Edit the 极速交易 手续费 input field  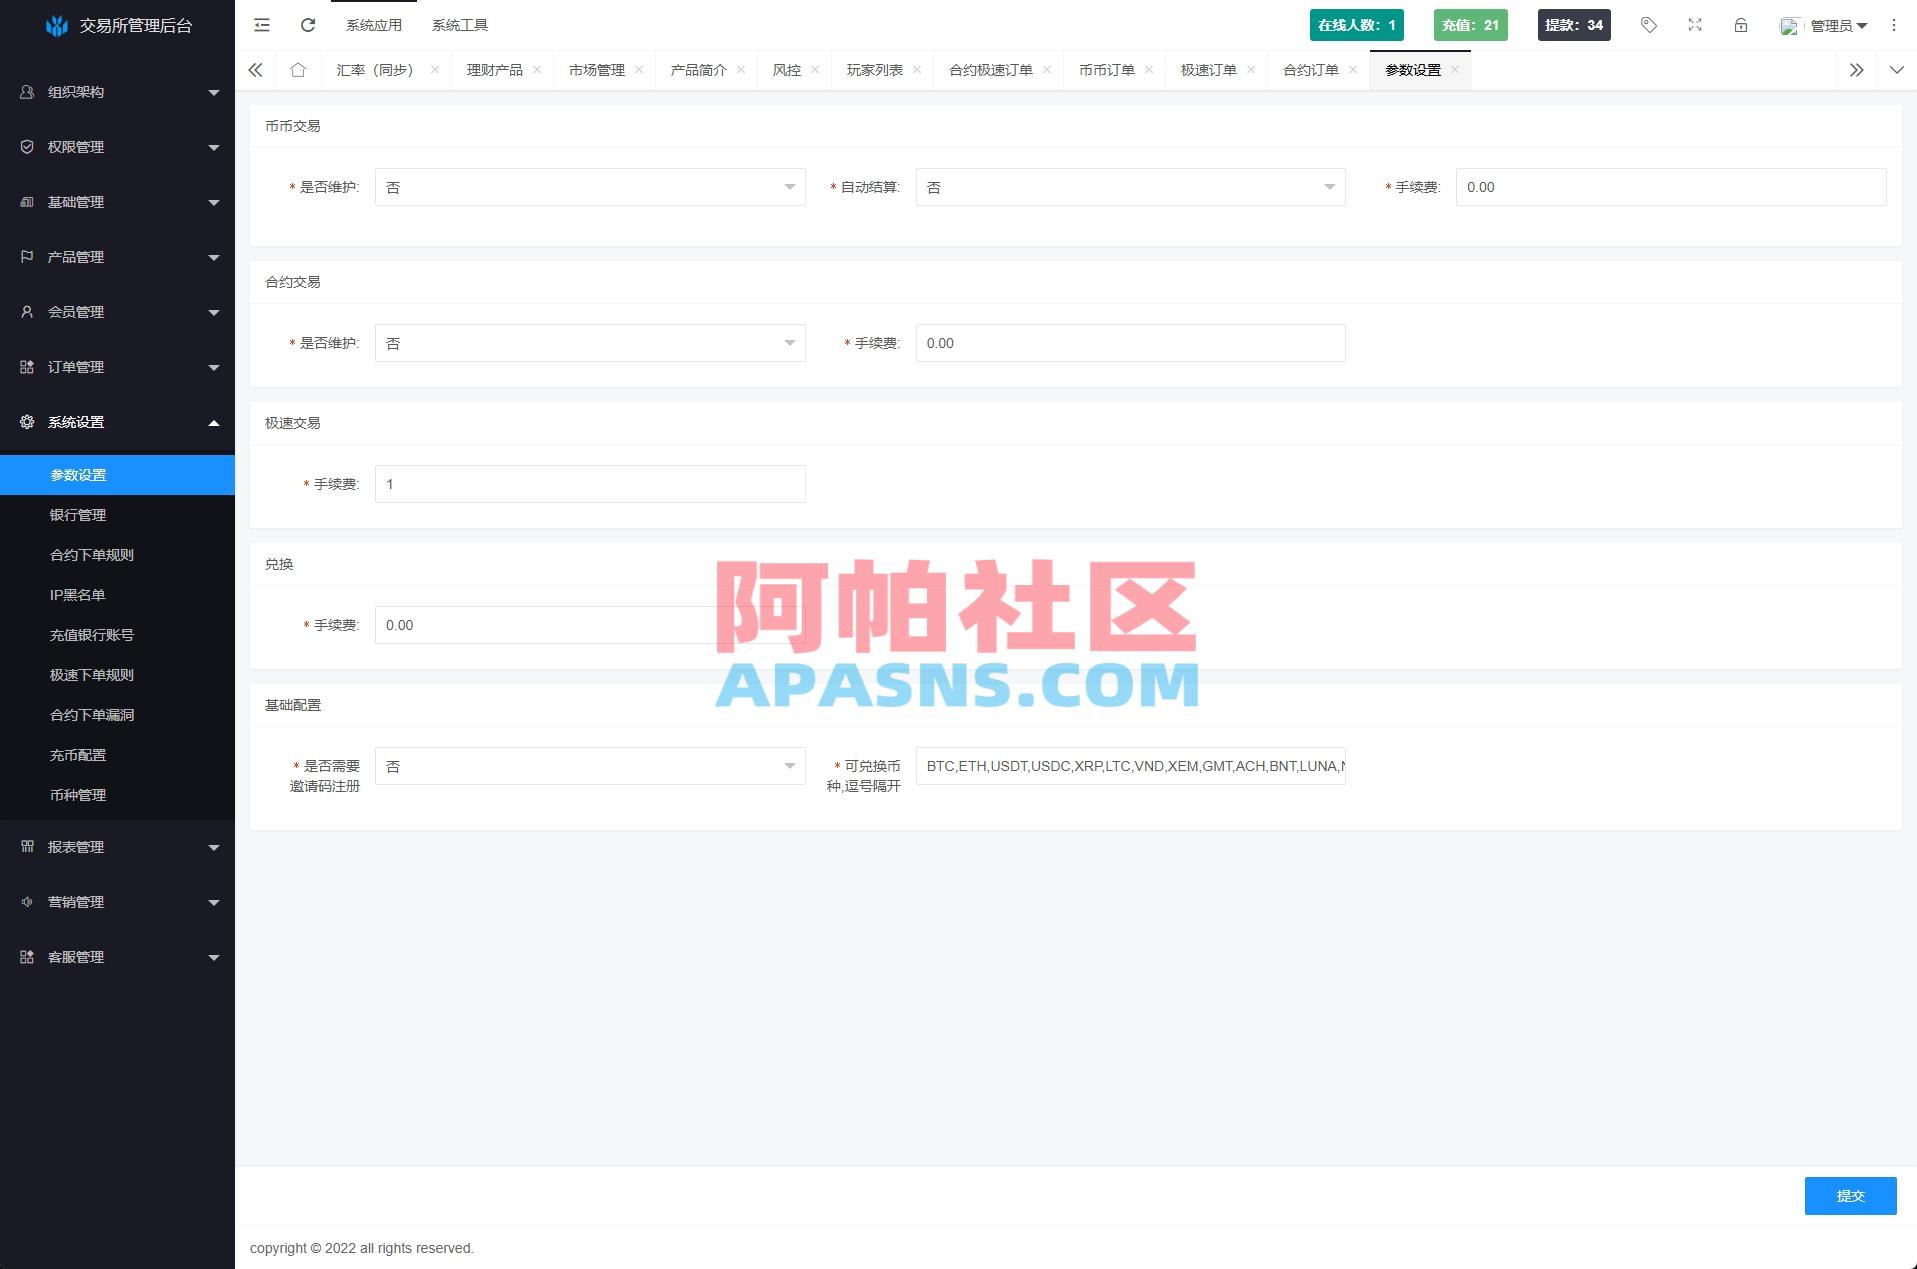coord(589,484)
